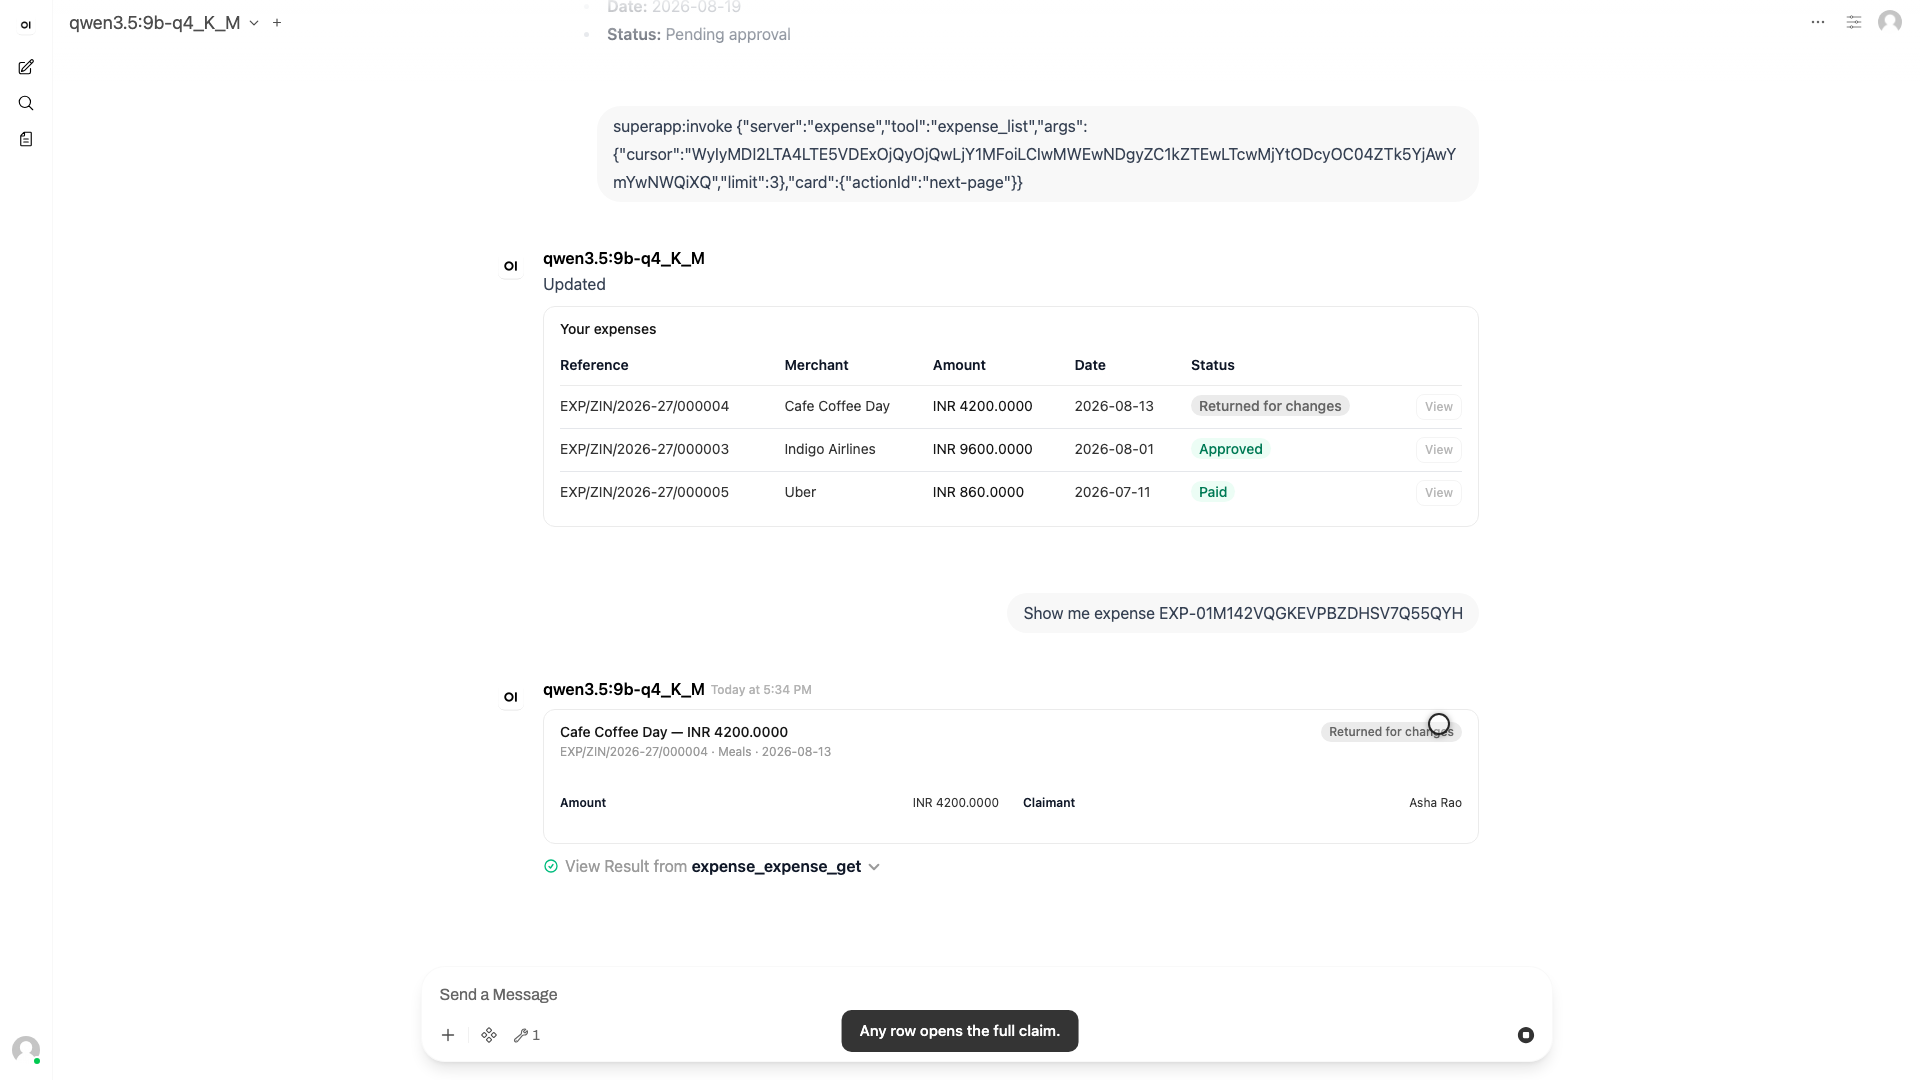
Task: Open the profile avatar menu at top right
Action: click(x=1890, y=22)
